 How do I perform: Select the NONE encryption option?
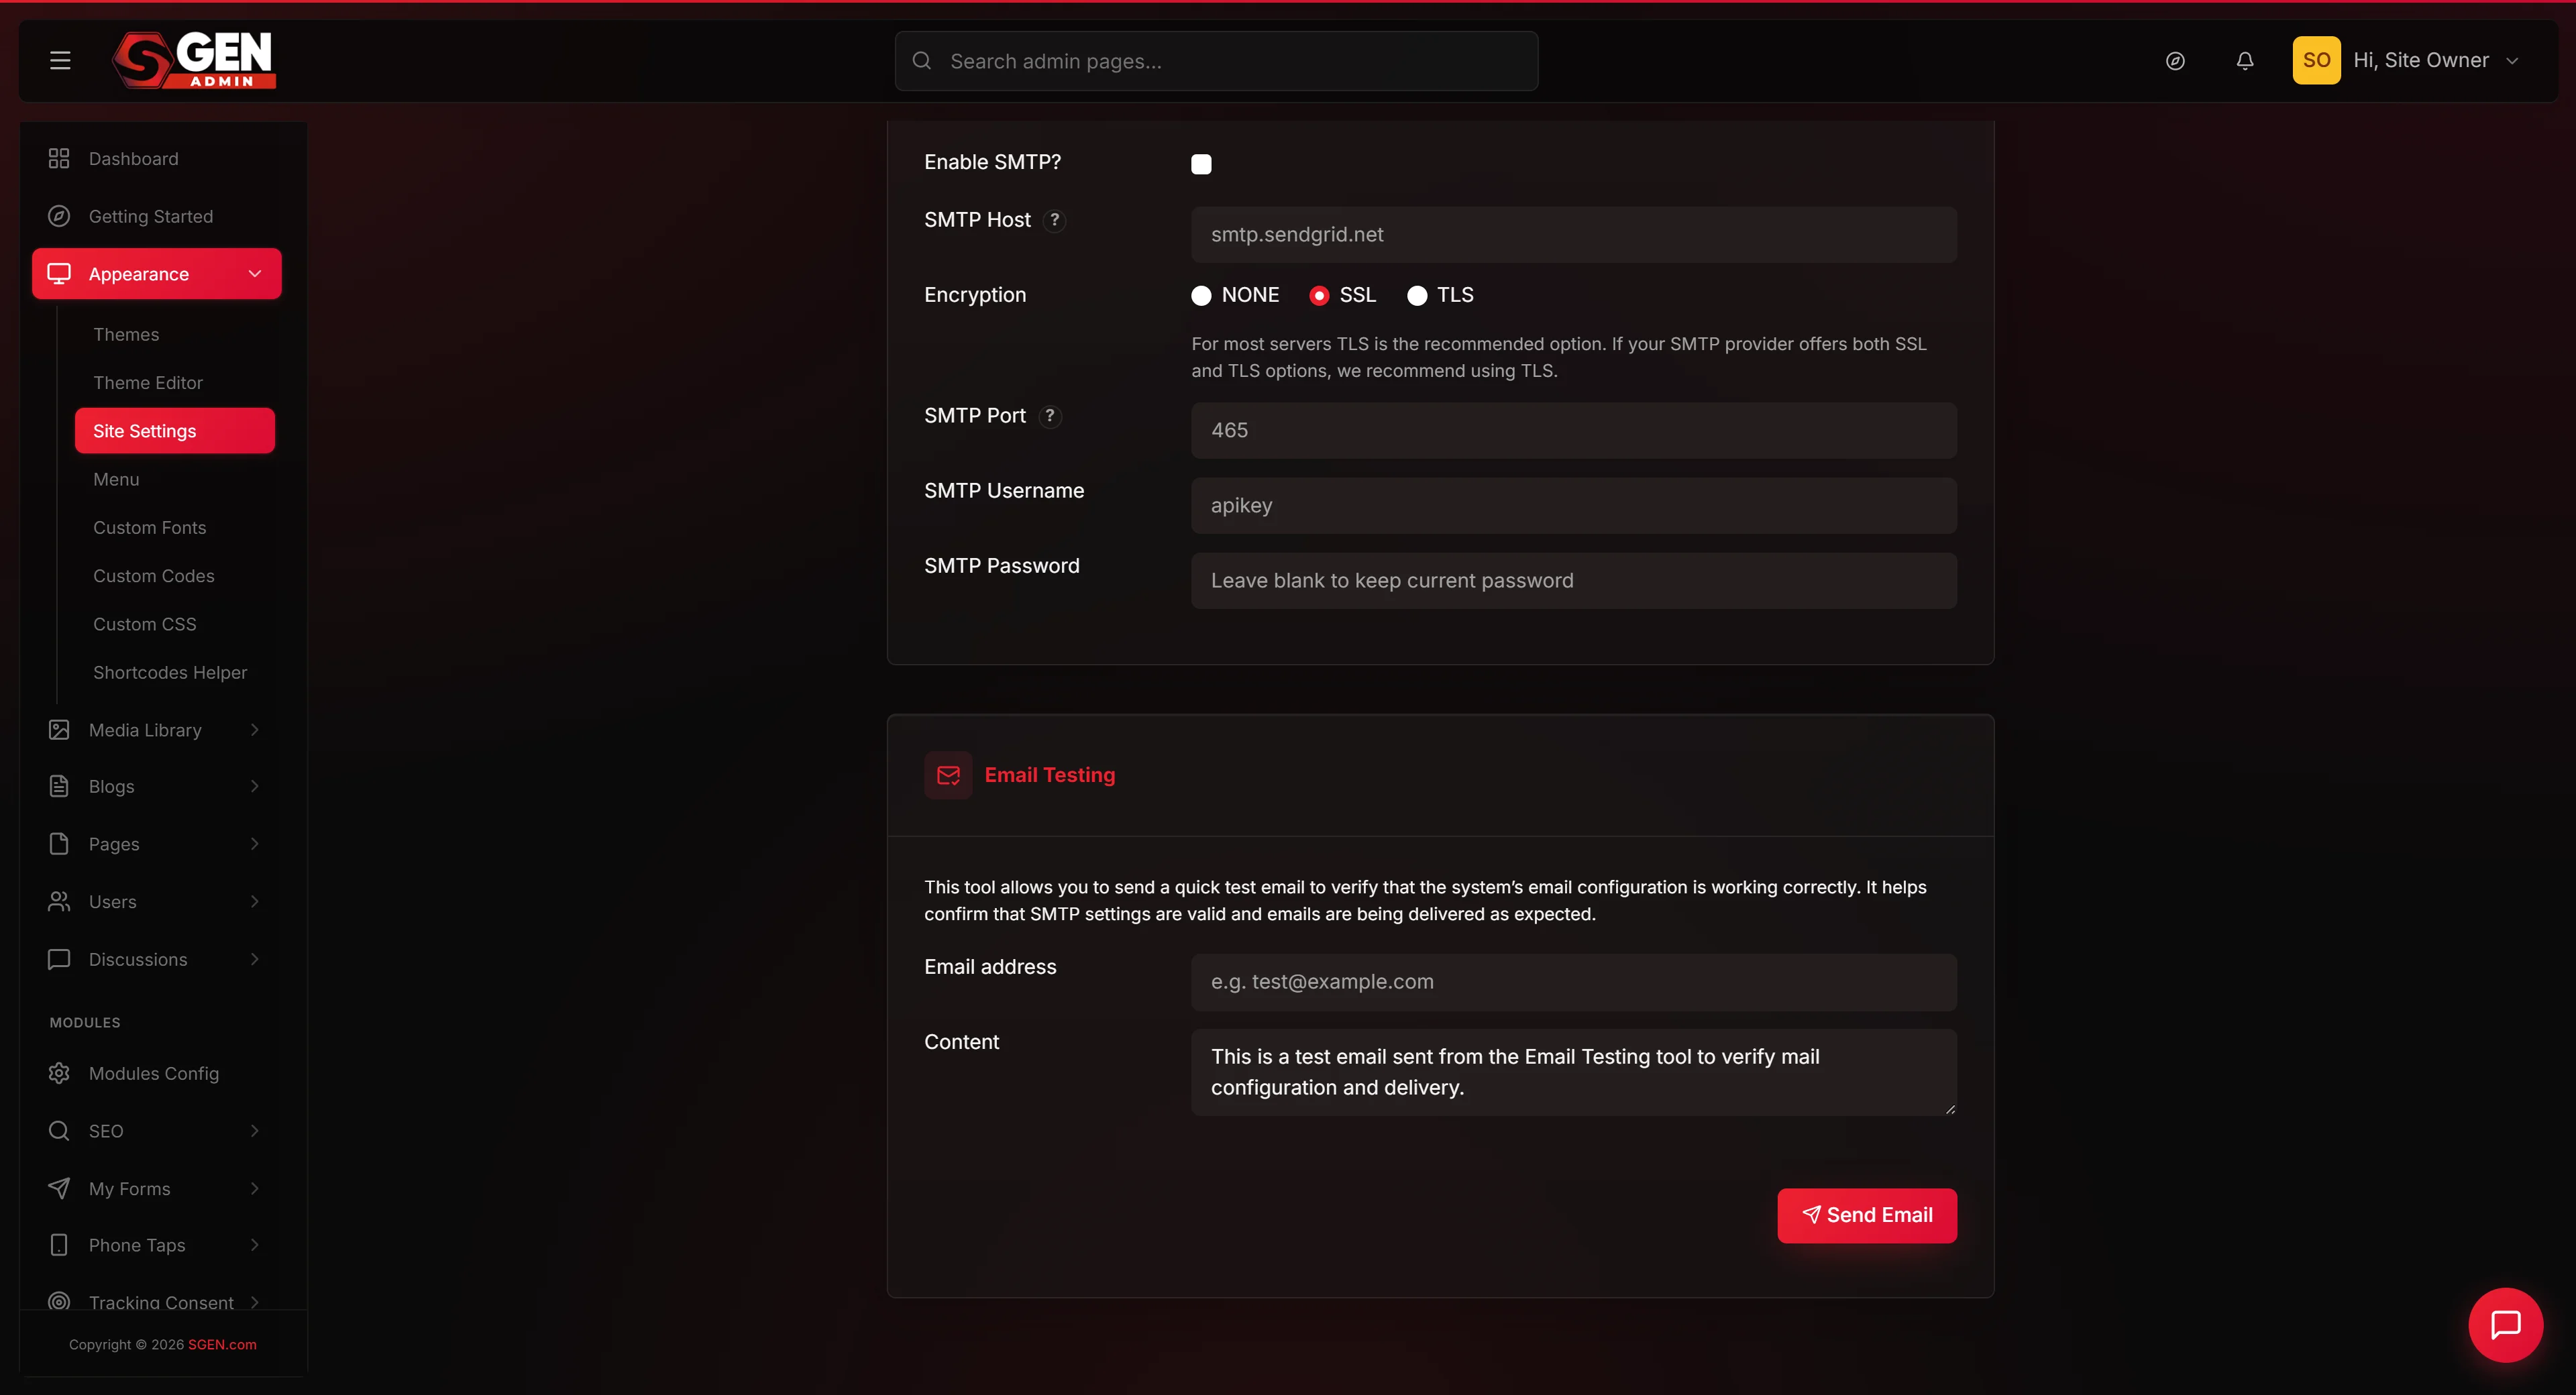pos(1201,296)
